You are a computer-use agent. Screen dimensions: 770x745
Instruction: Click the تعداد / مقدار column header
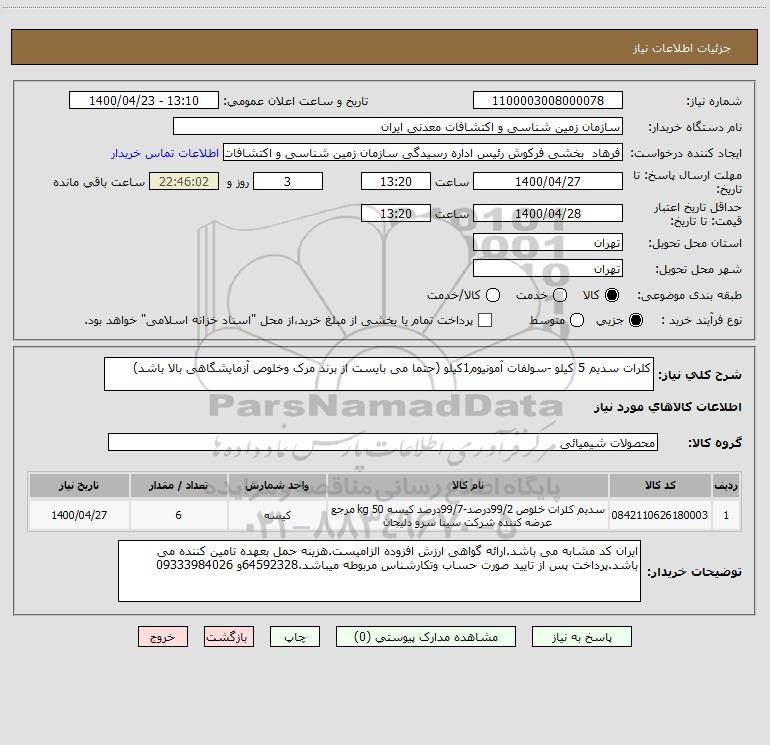click(178, 485)
